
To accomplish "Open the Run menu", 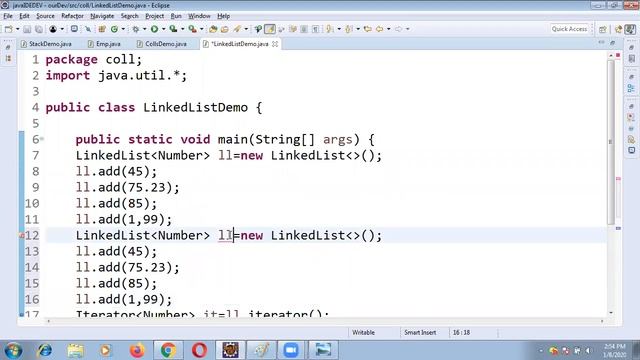I will 176,16.
